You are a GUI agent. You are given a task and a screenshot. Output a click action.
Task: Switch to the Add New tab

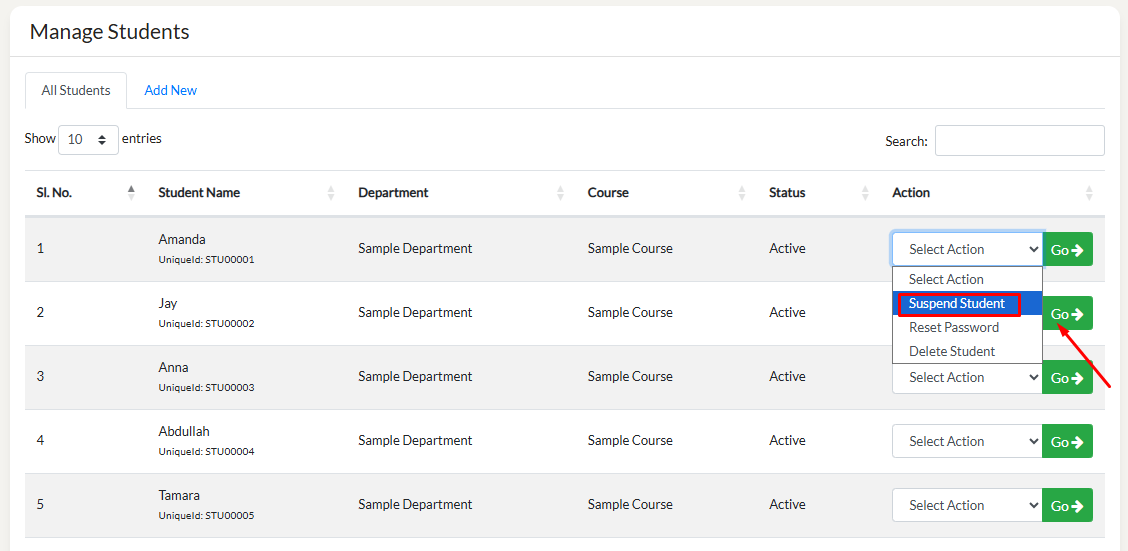pyautogui.click(x=170, y=90)
